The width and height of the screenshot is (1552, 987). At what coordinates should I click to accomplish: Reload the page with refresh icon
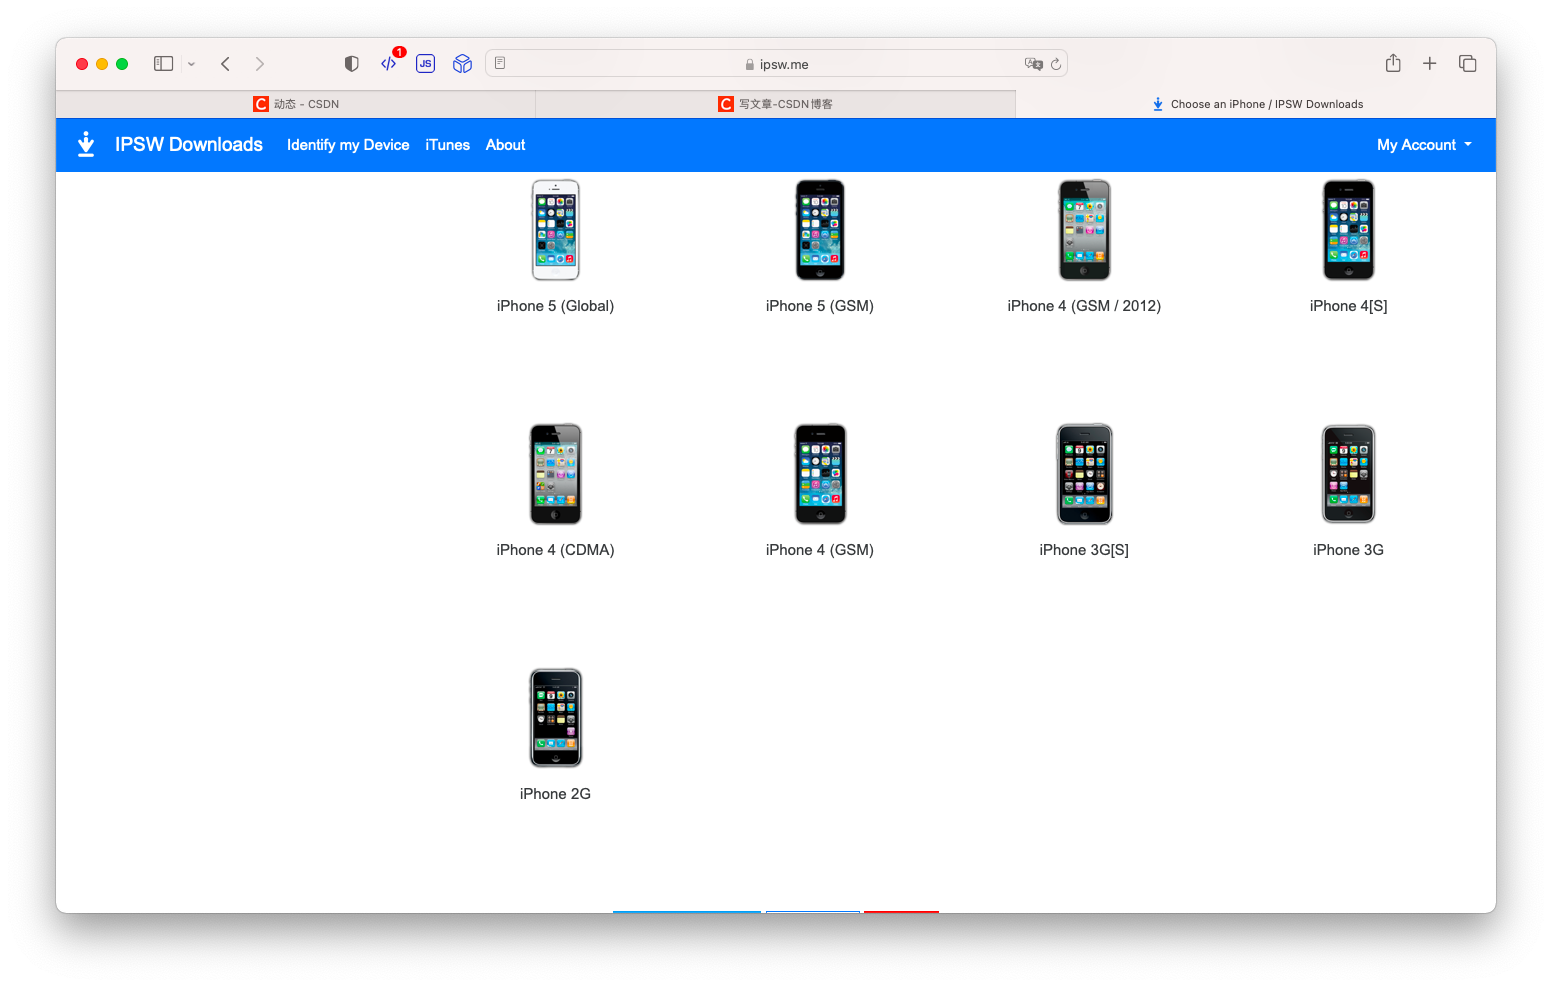[1056, 64]
